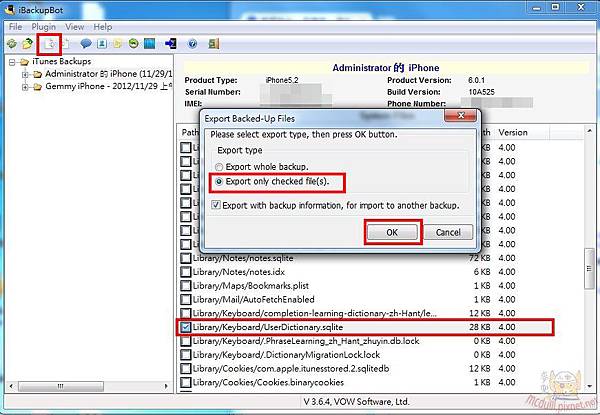
Task: Check the com.apple.itunesstored.2.sqlitedb checkbox
Action: click(186, 369)
